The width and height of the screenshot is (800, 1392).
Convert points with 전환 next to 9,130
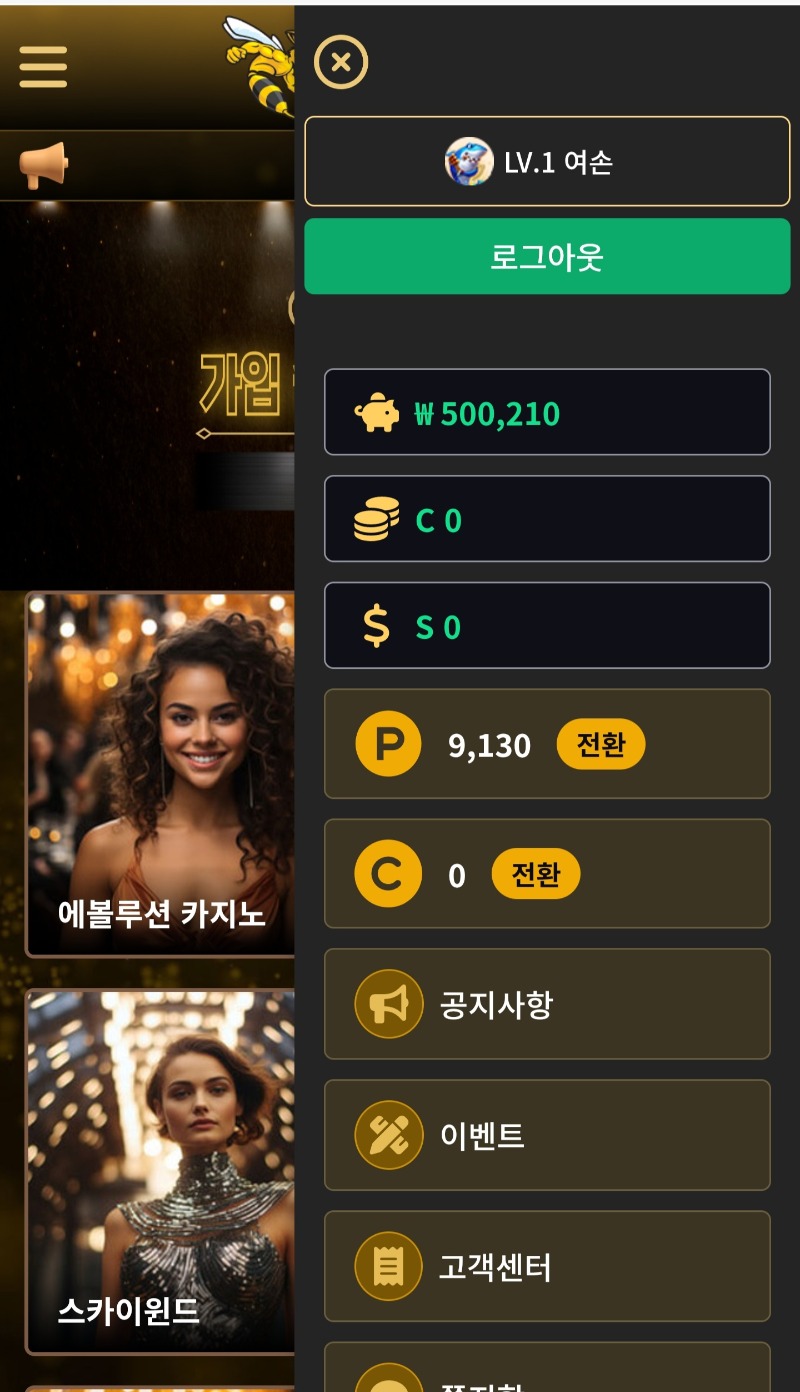click(x=601, y=744)
